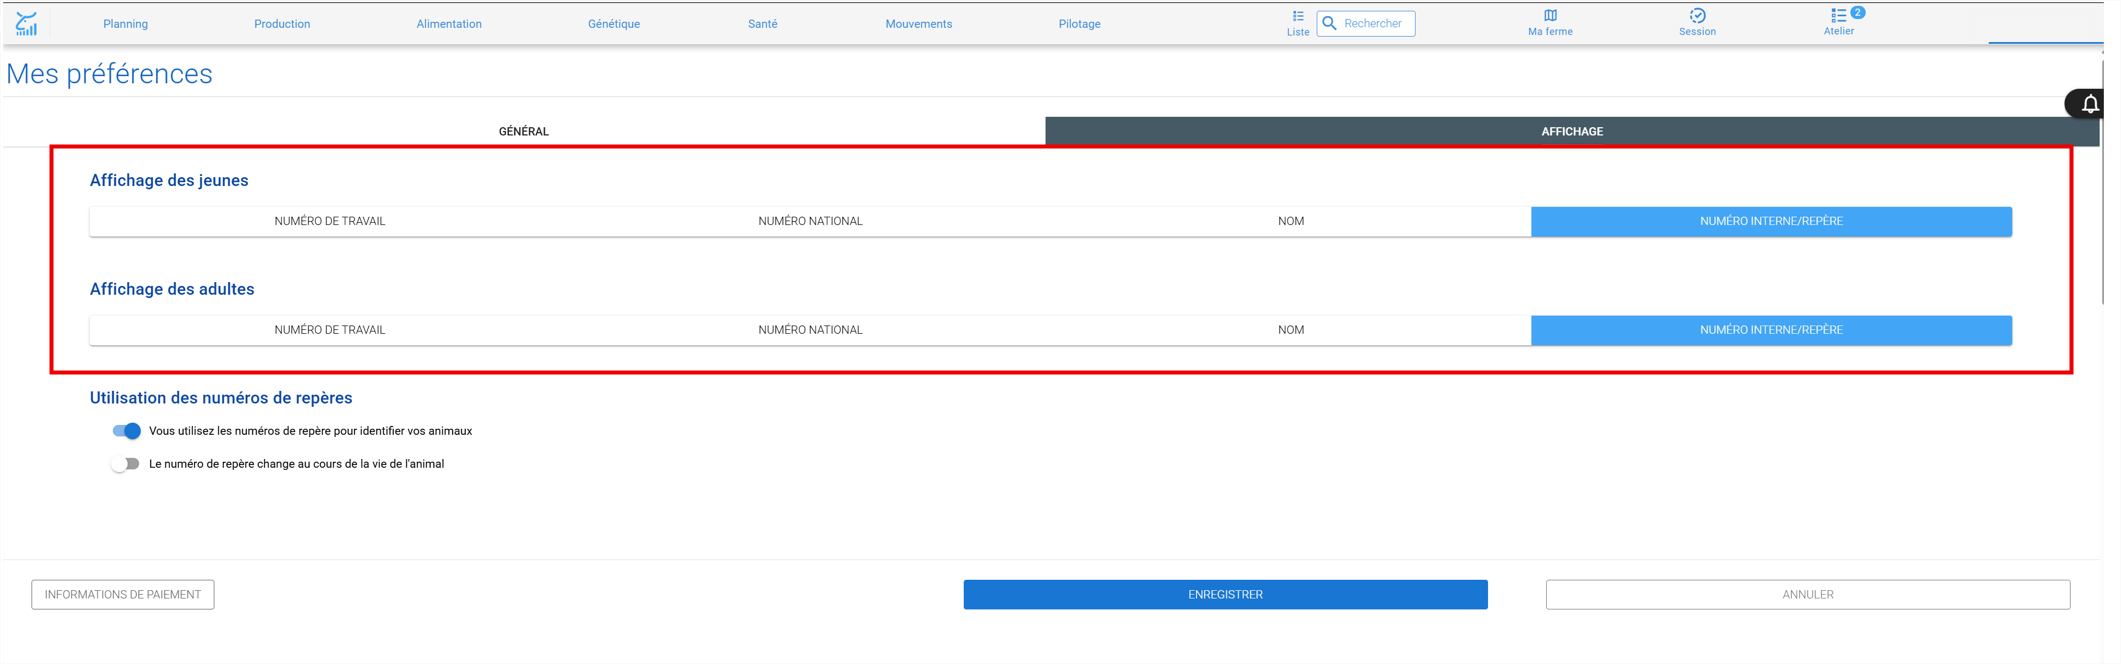The height and width of the screenshot is (664, 2121).
Task: Click the Affichage des jeunes heading
Action: [x=170, y=182]
